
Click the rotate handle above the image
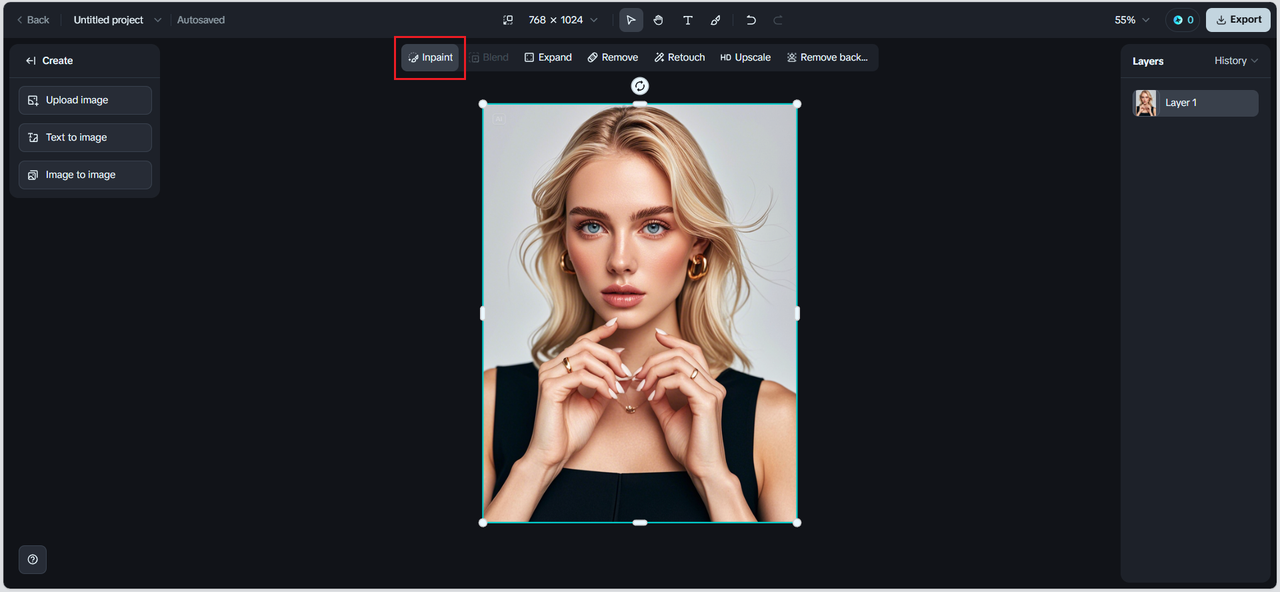tap(640, 86)
